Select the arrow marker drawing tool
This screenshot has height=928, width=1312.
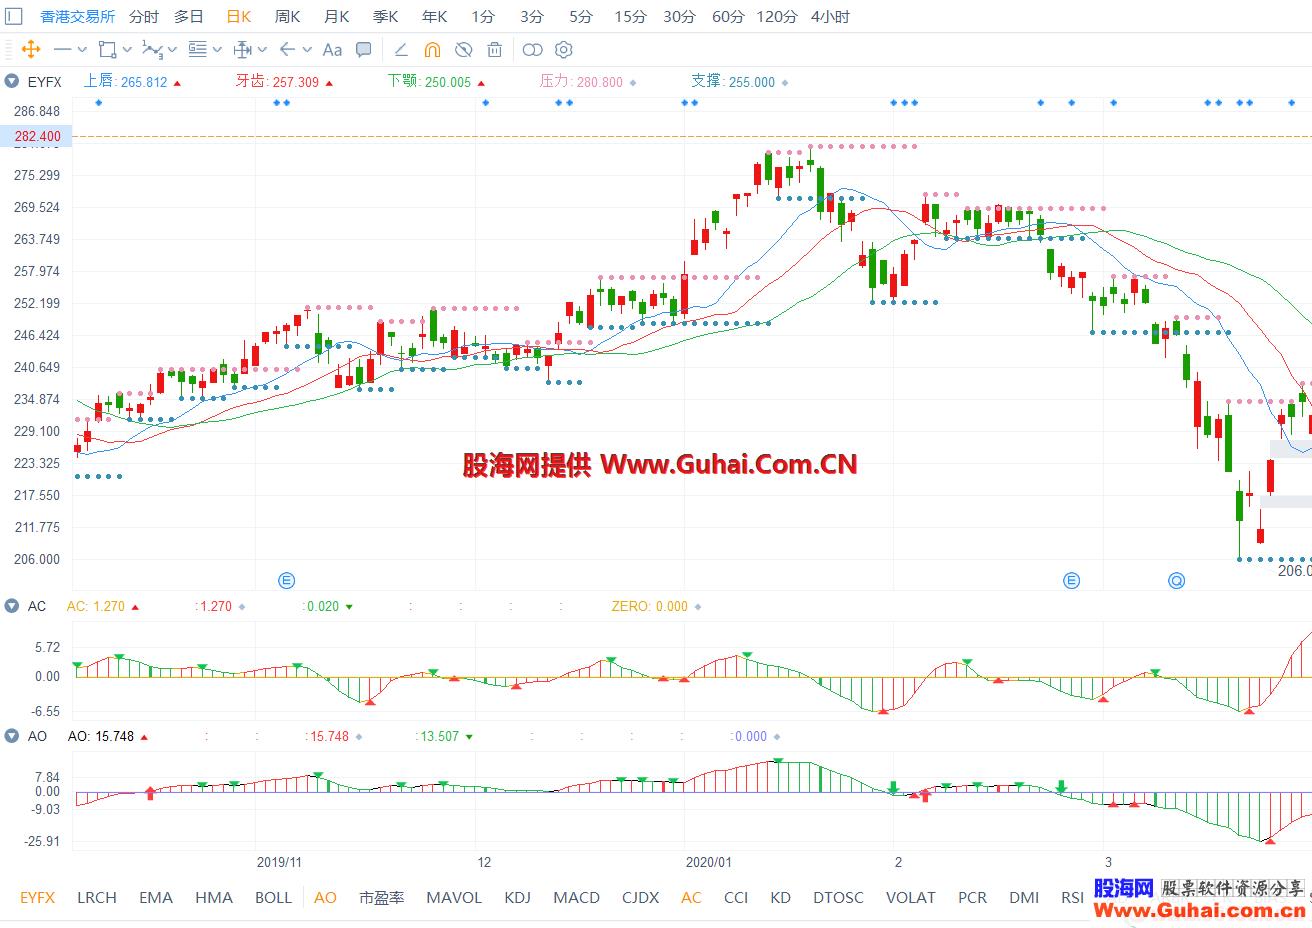287,49
